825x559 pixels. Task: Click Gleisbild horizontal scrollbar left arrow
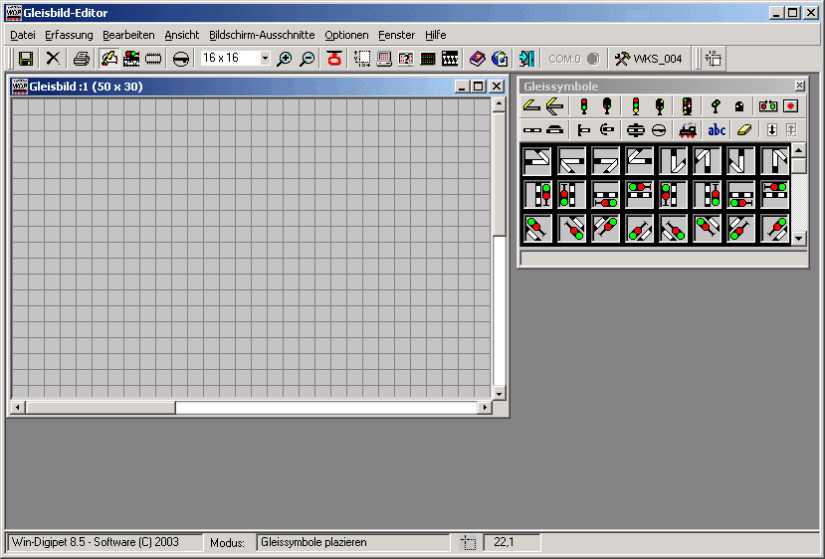click(x=18, y=407)
